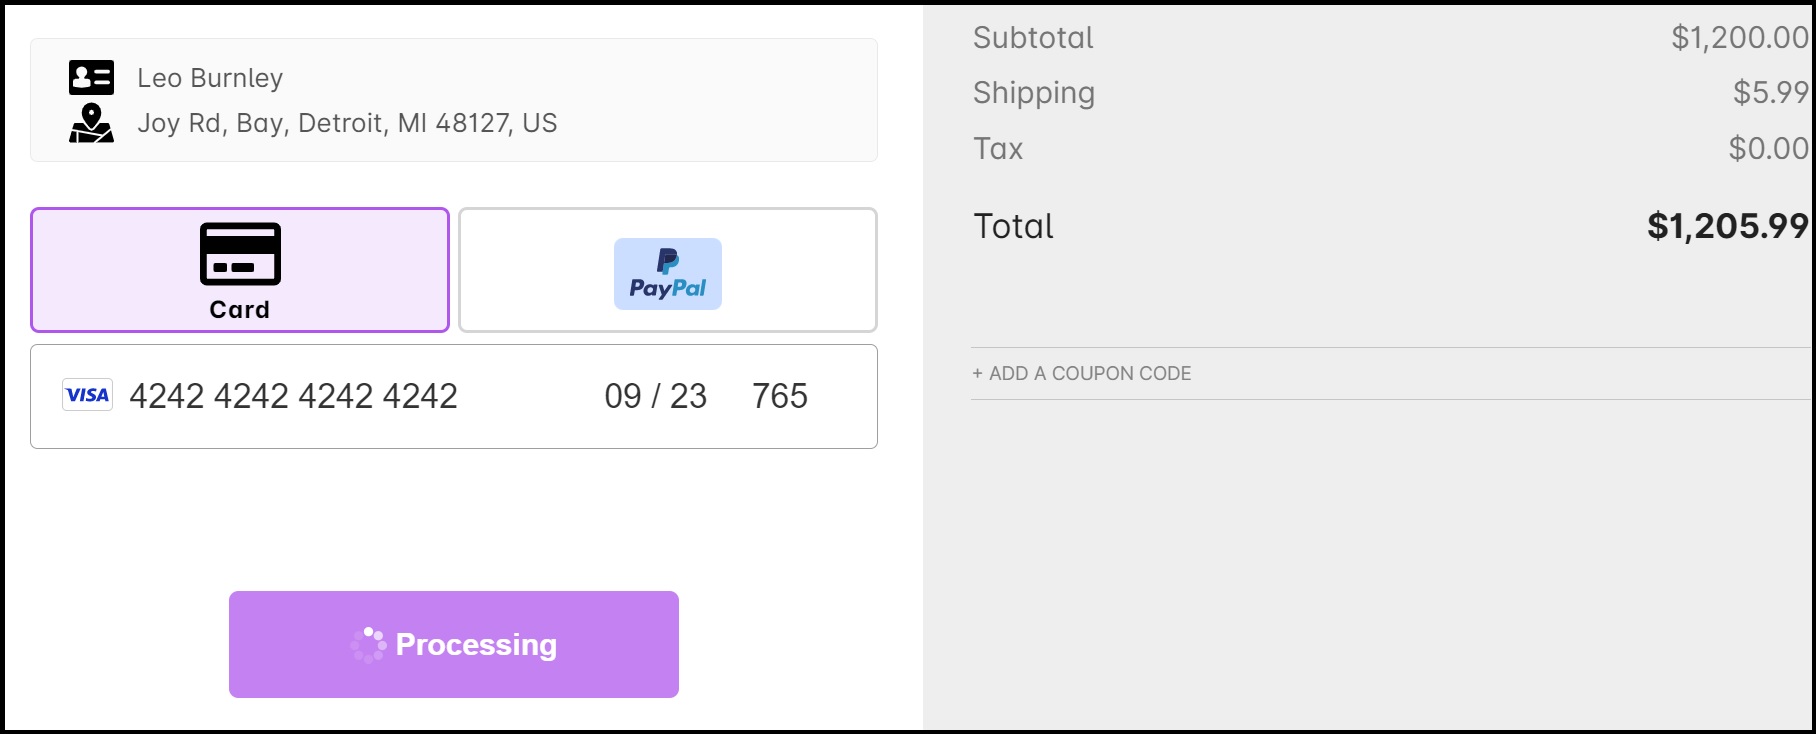Select the Card payment method tab
Viewport: 1816px width, 734px height.
(x=240, y=270)
